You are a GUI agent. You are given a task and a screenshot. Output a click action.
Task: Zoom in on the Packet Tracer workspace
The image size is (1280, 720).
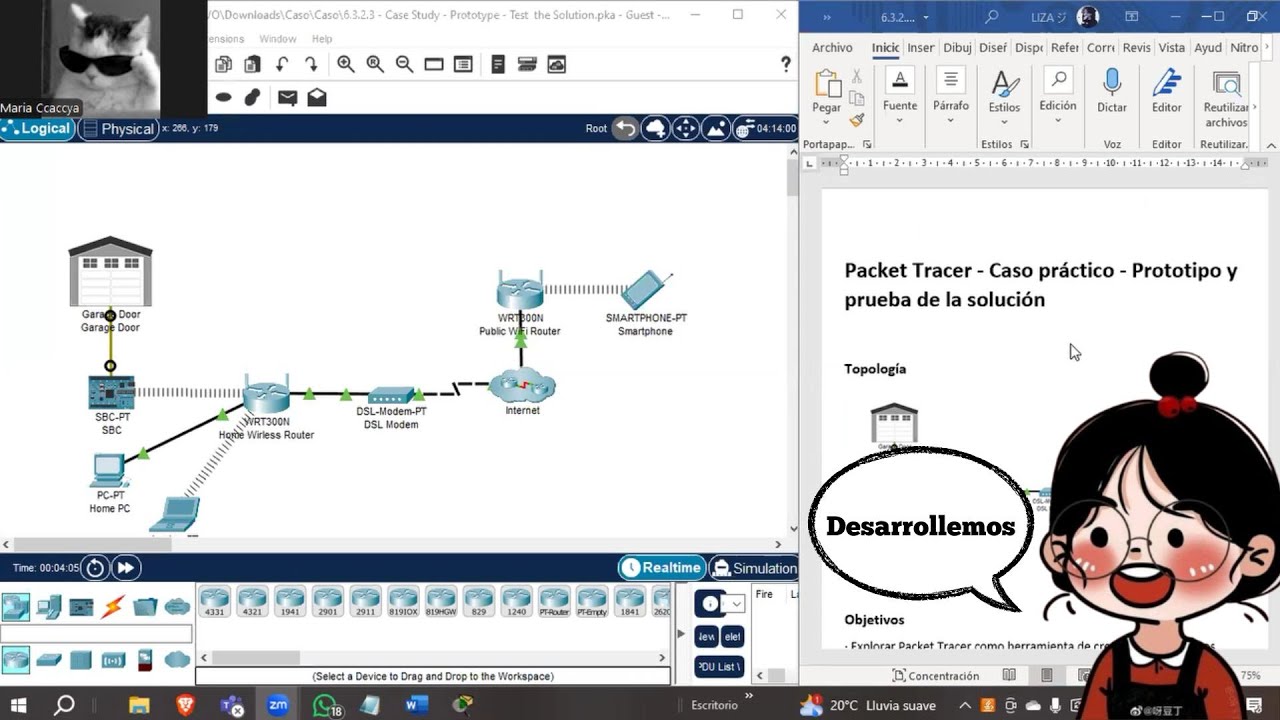point(346,64)
